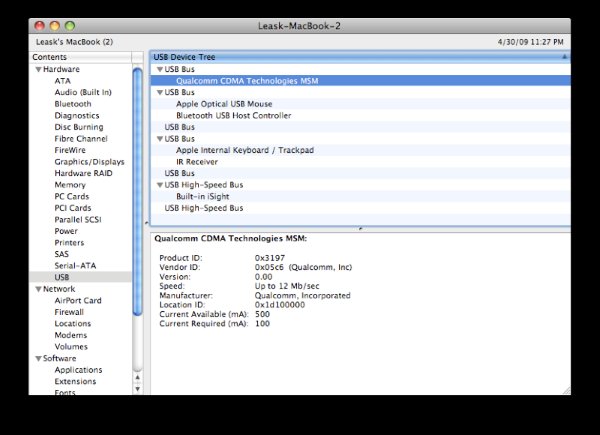Screen dimensions: 600x435
Task: Collapse the USB Bus above Apple Internal Keyboard
Action: click(x=160, y=139)
